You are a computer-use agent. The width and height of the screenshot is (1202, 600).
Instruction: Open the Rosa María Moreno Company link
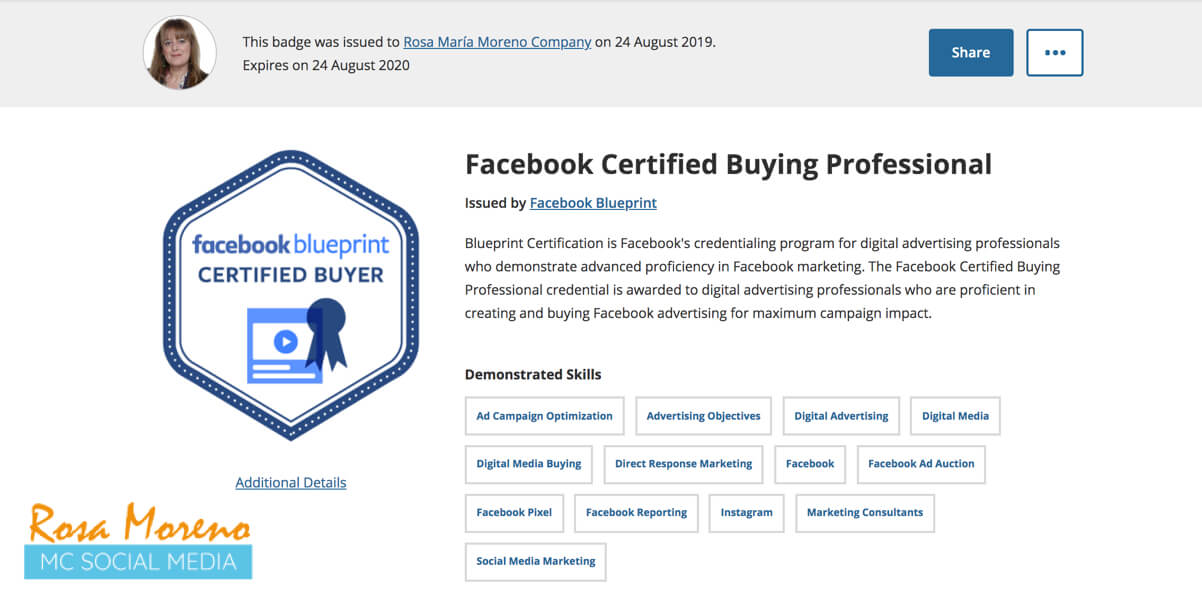[x=497, y=42]
